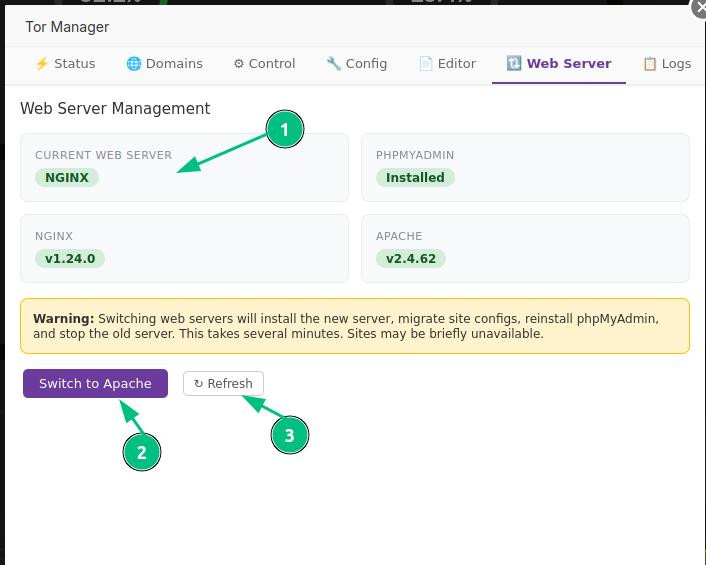Click the Web Server Management heading

(115, 108)
